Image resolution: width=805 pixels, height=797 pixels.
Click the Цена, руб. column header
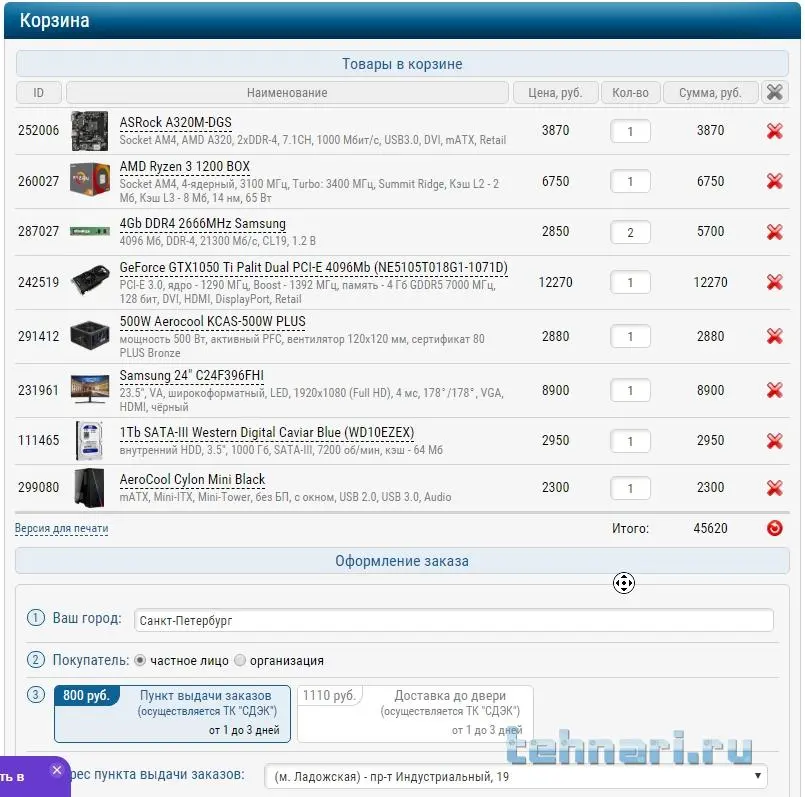(555, 92)
